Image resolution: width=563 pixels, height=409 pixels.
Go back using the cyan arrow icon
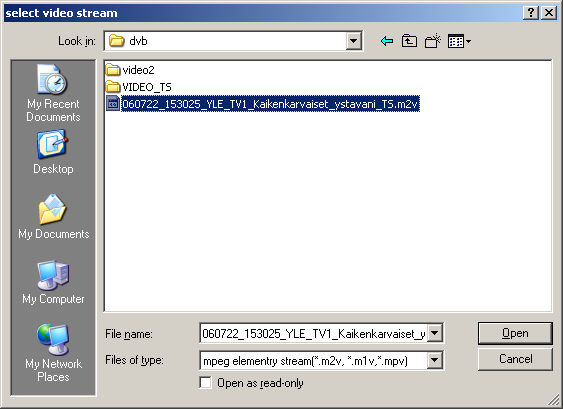pos(387,41)
